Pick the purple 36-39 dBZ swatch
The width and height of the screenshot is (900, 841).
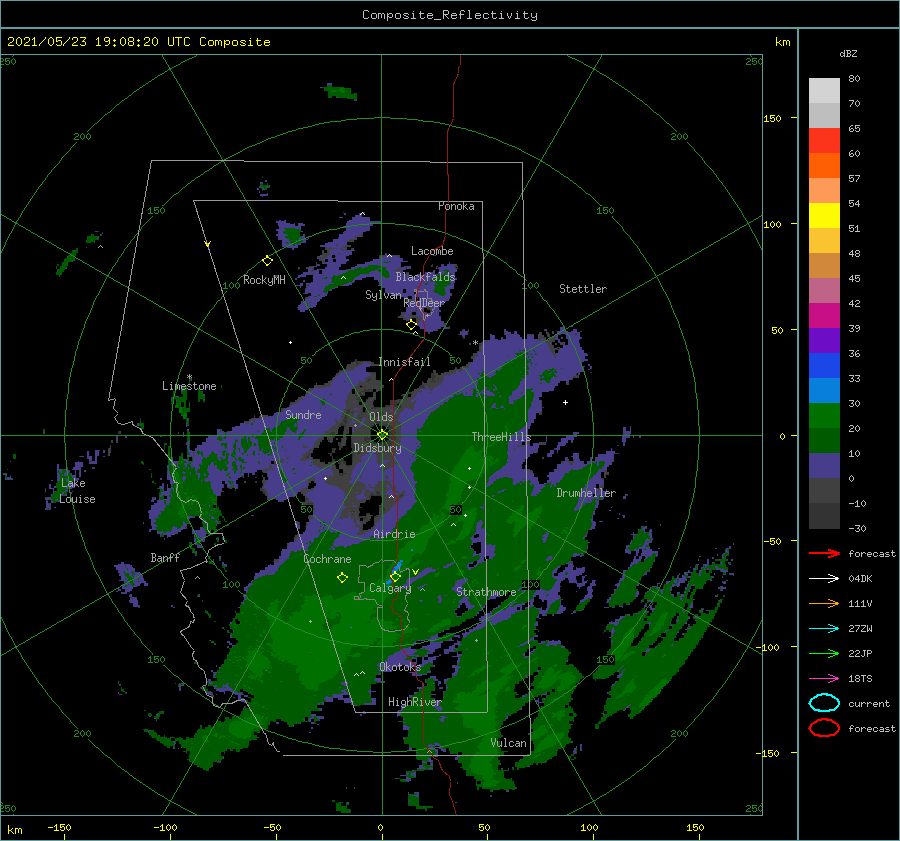point(824,341)
